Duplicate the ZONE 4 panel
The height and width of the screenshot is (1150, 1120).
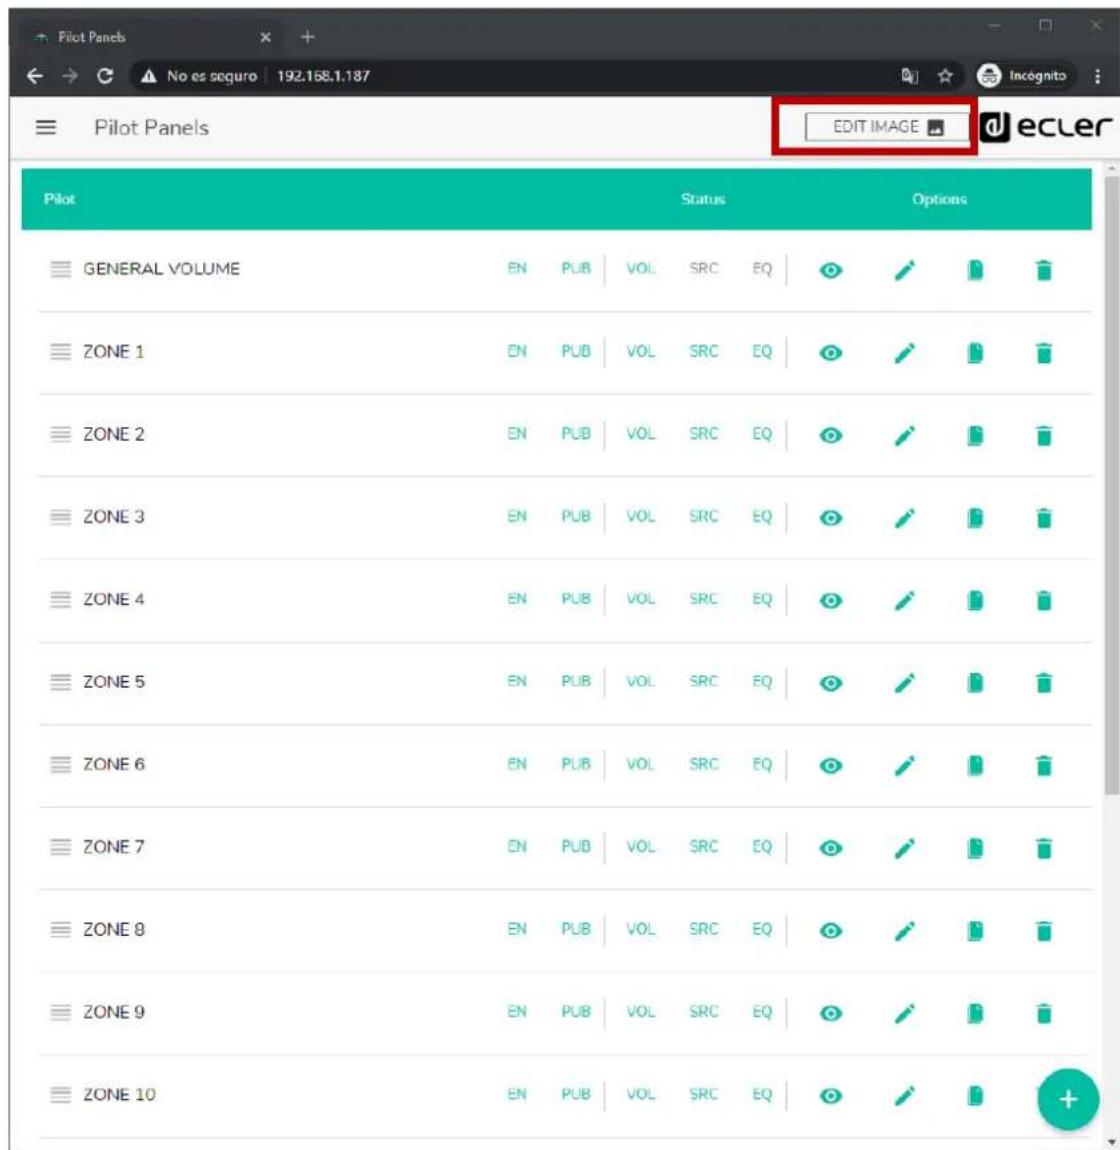975,601
